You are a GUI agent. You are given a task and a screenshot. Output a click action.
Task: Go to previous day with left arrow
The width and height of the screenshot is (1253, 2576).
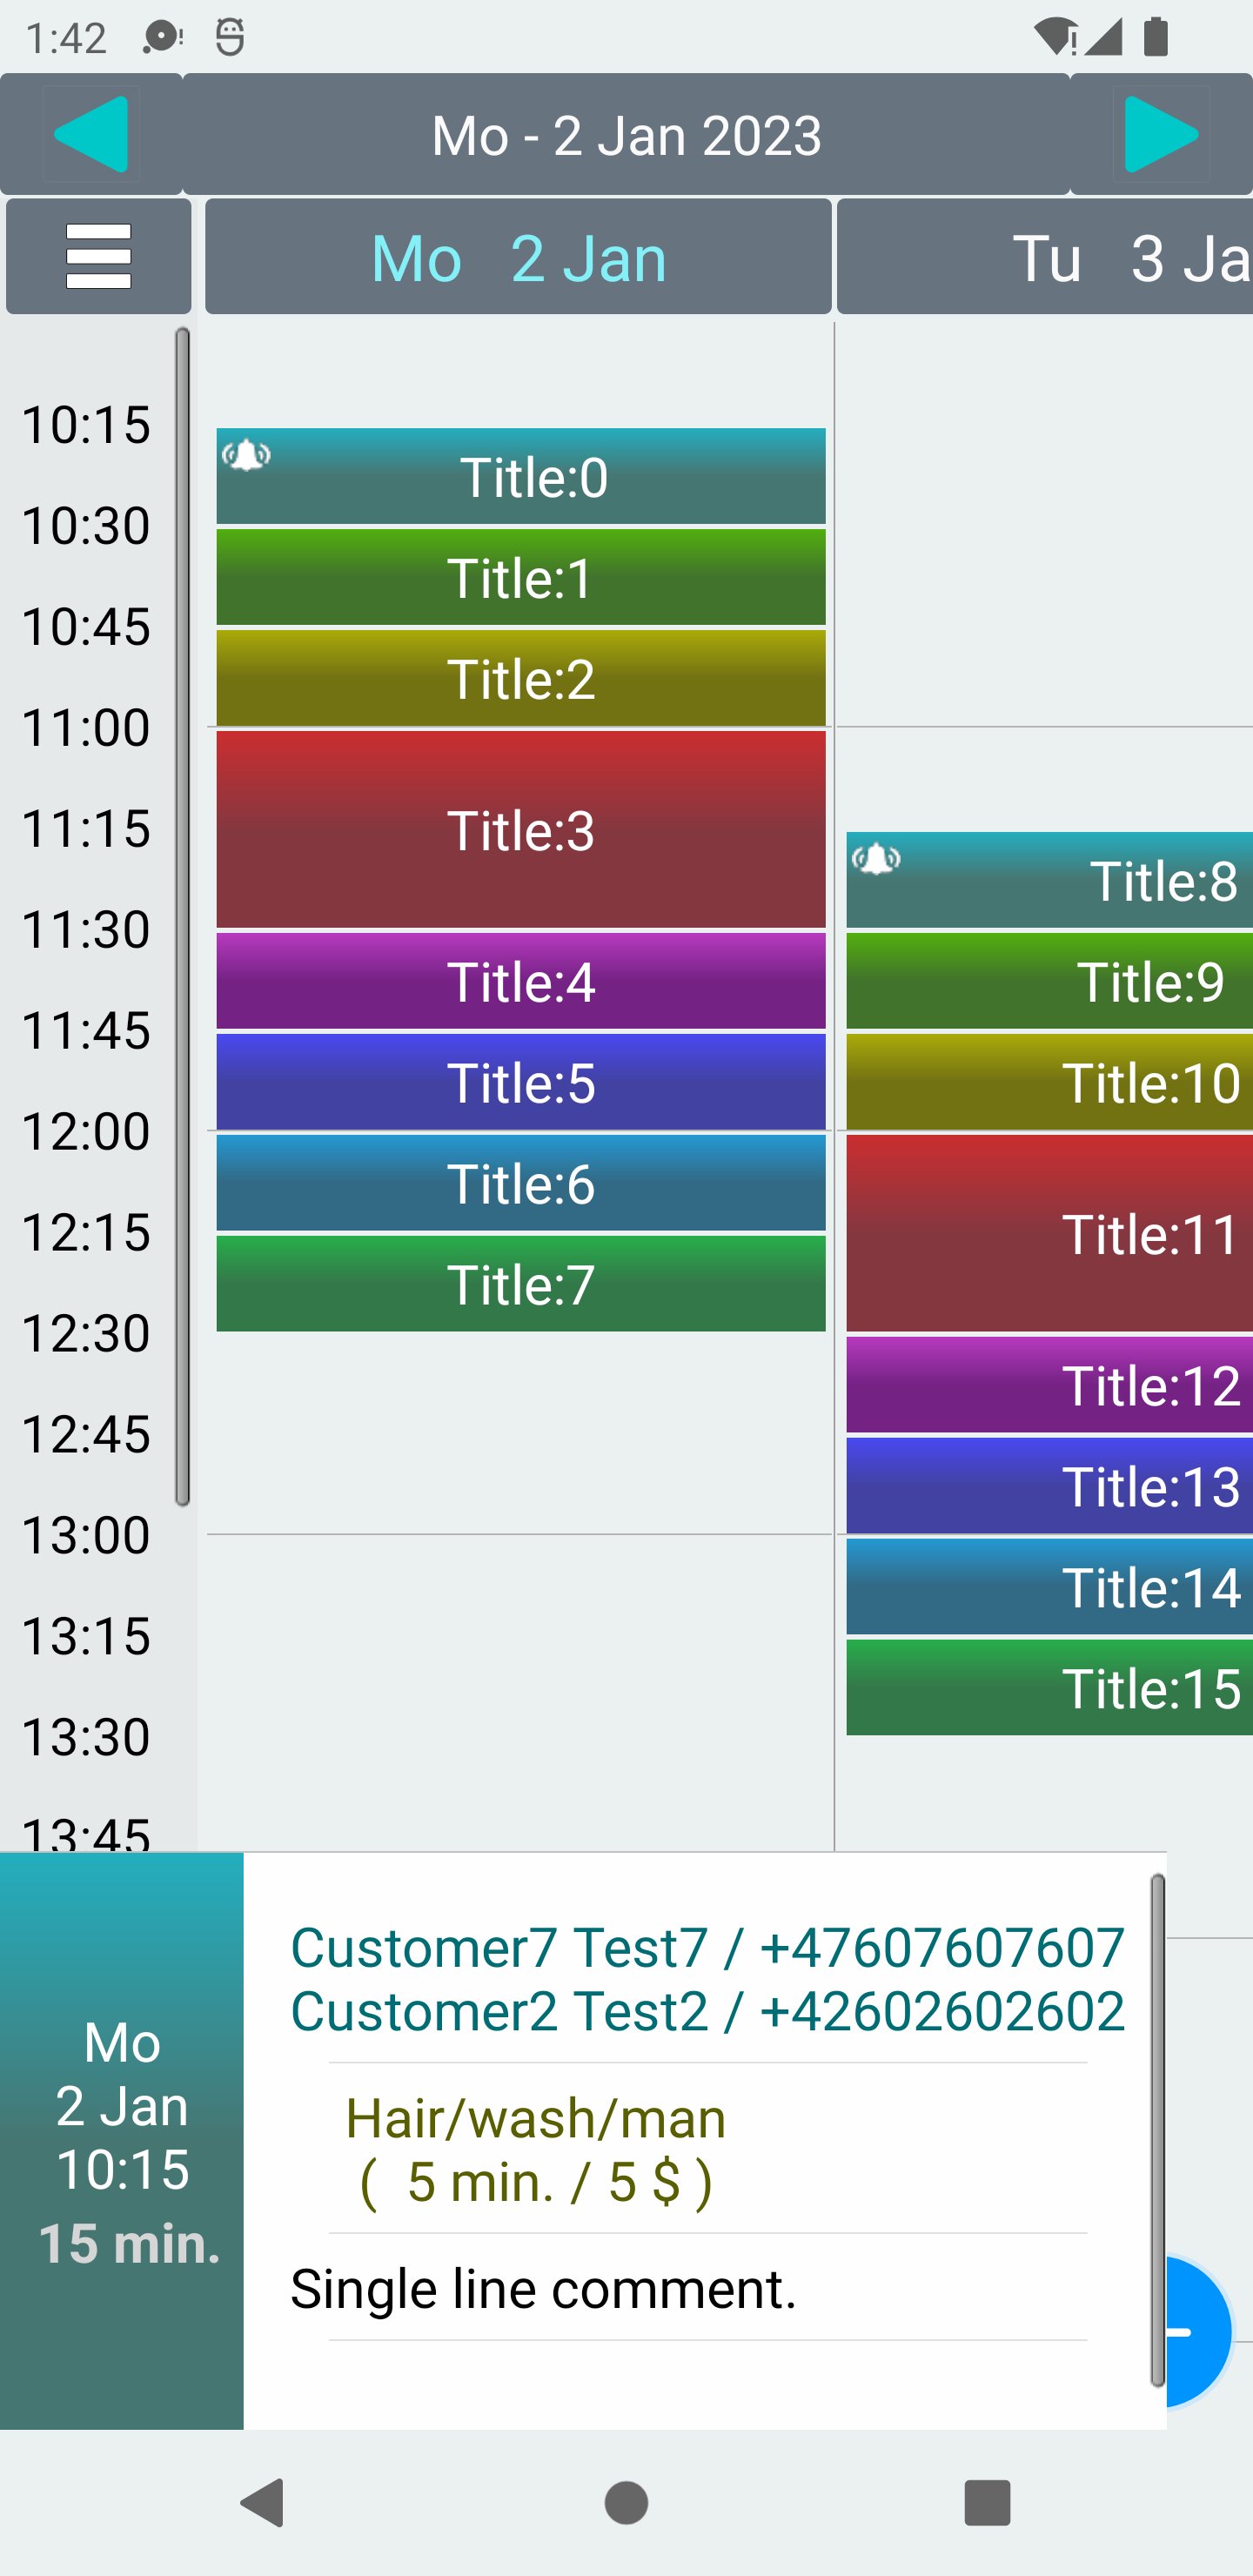pos(91,134)
